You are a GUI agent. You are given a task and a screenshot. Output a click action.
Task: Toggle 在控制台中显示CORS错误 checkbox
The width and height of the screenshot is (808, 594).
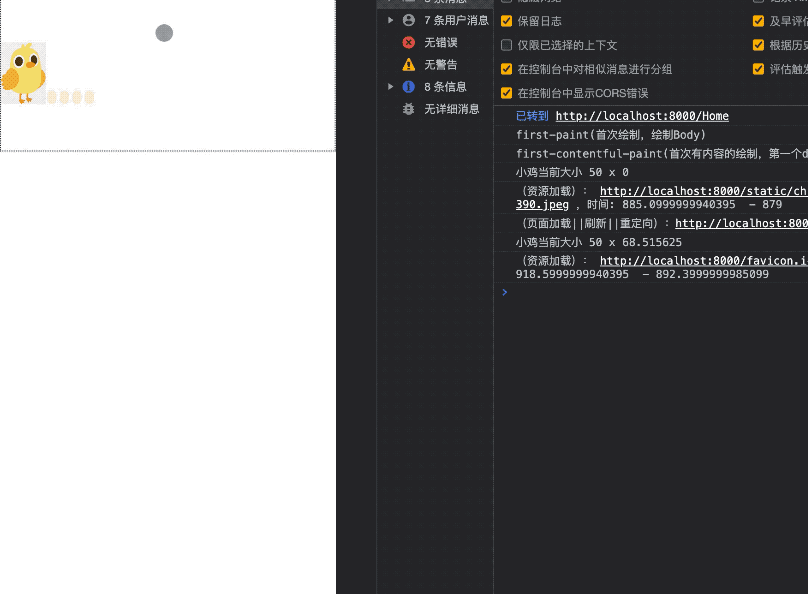pos(507,93)
